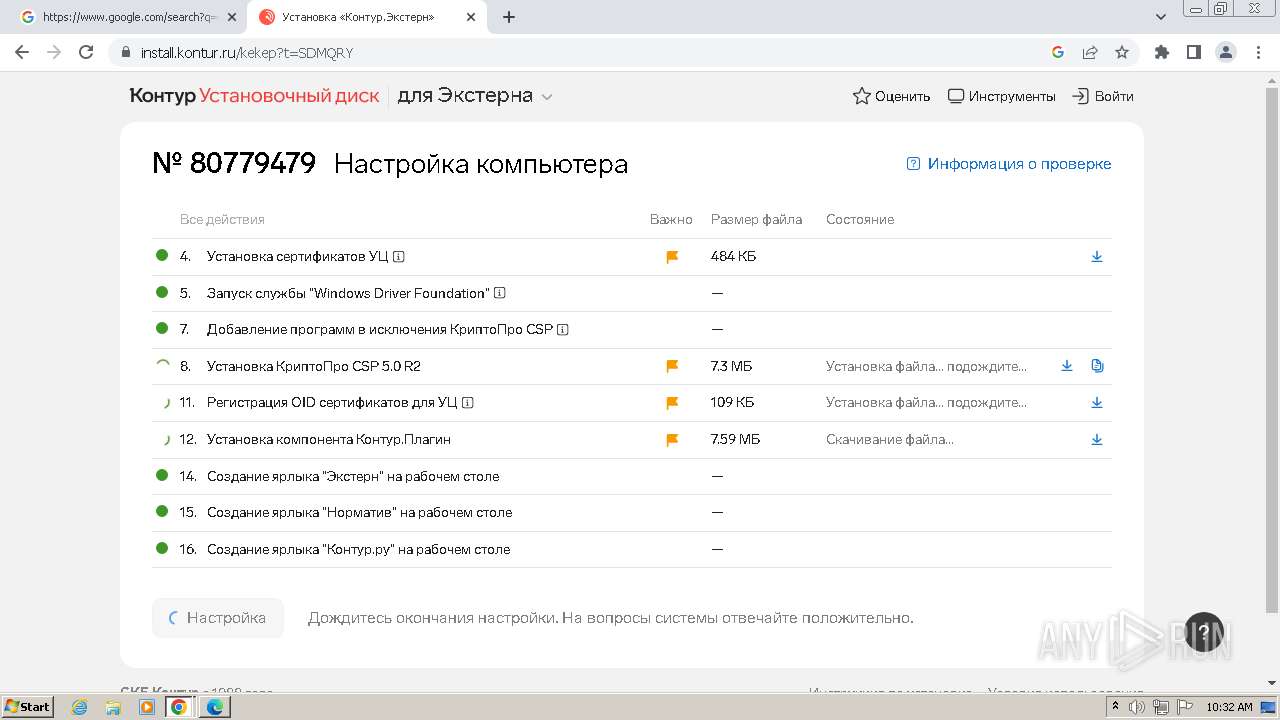Screen dimensions: 1280x720
Task: Open the media player taskbar icon
Action: pos(146,707)
